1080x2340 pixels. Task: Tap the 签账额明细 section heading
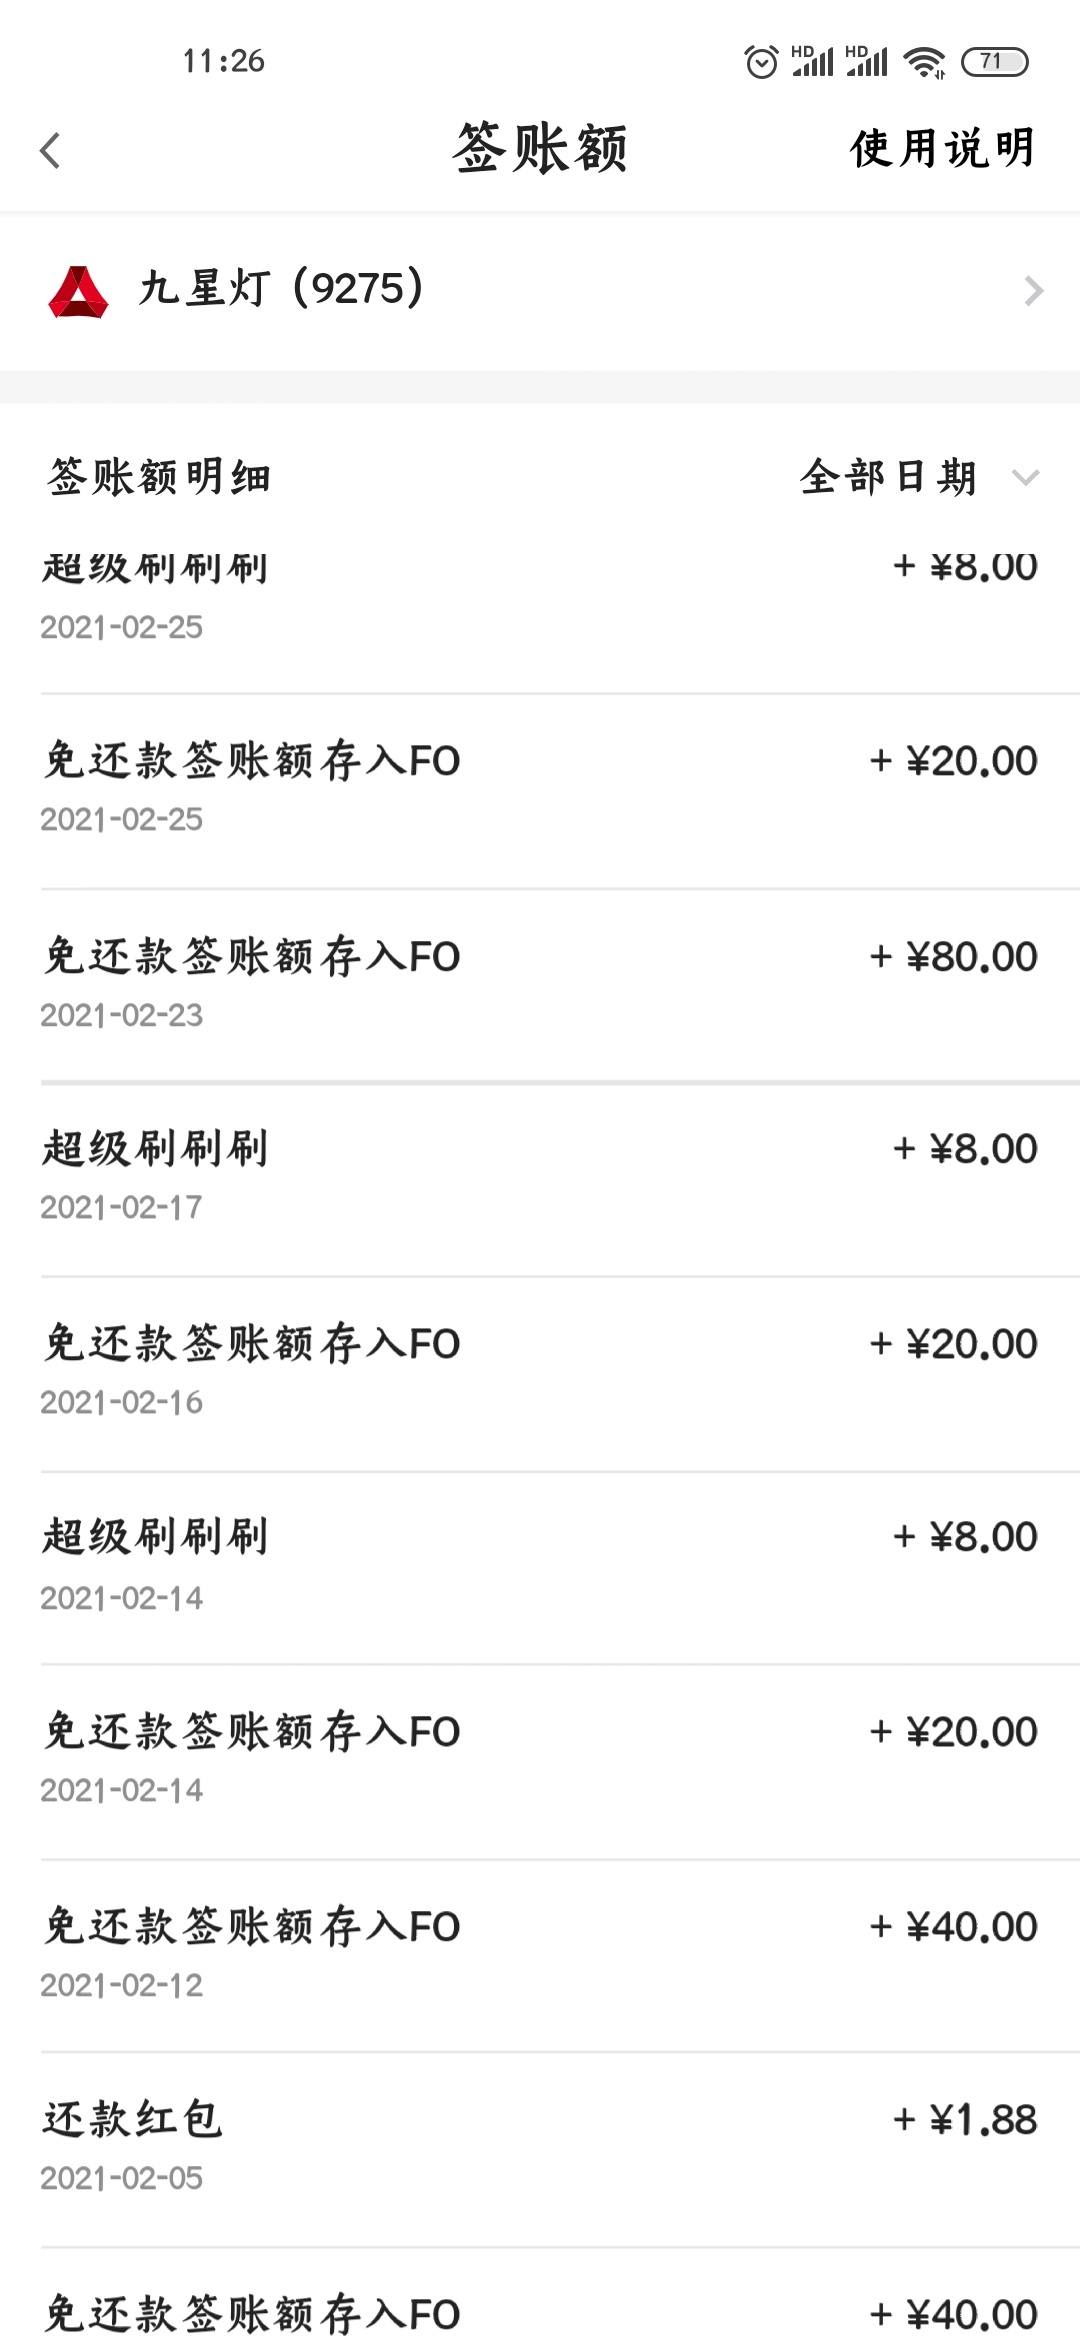[x=159, y=476]
